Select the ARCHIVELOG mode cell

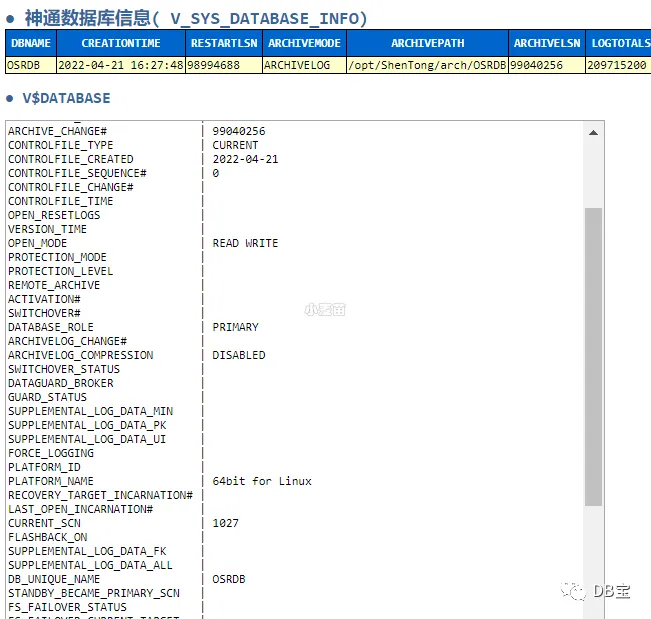(x=304, y=65)
